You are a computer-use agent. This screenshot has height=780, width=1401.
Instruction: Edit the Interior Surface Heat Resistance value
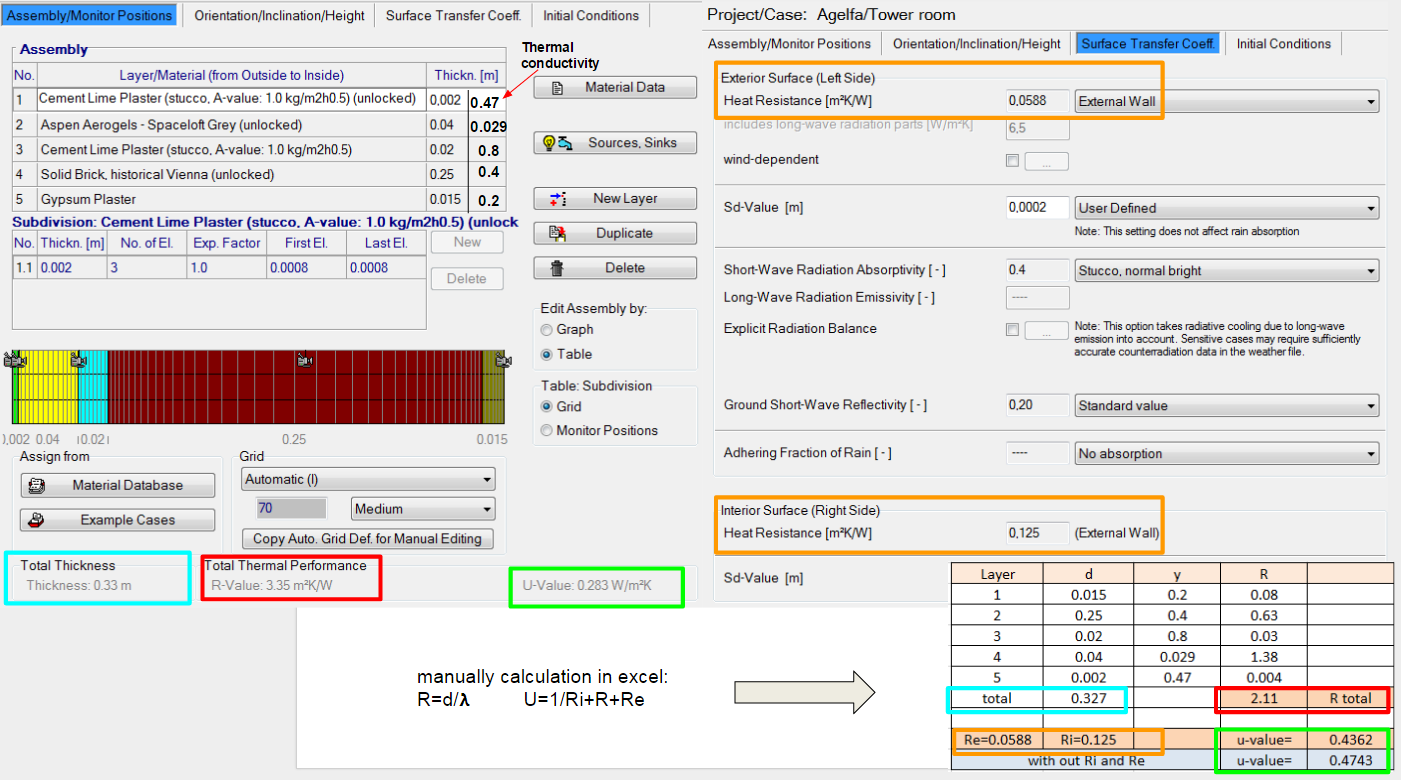[x=1037, y=533]
